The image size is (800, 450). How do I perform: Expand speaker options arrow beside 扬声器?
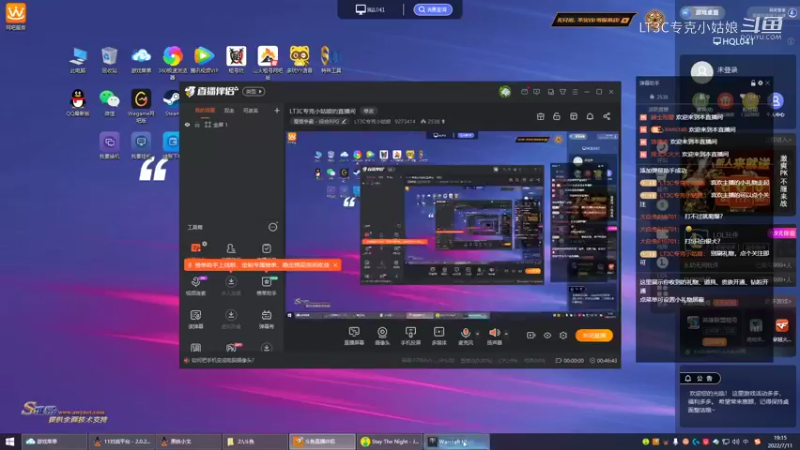click(506, 334)
